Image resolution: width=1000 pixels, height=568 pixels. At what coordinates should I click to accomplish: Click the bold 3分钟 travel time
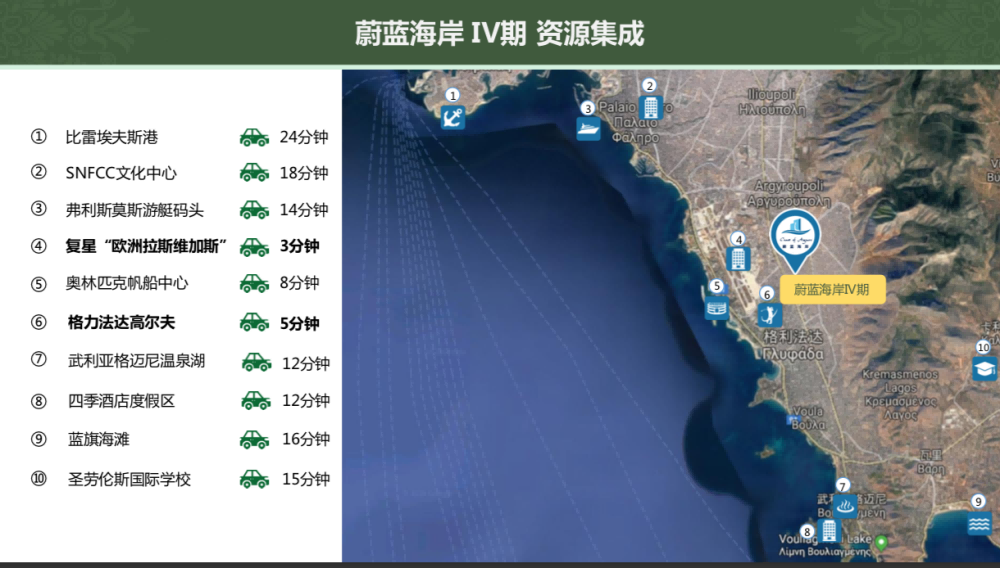pyautogui.click(x=299, y=246)
